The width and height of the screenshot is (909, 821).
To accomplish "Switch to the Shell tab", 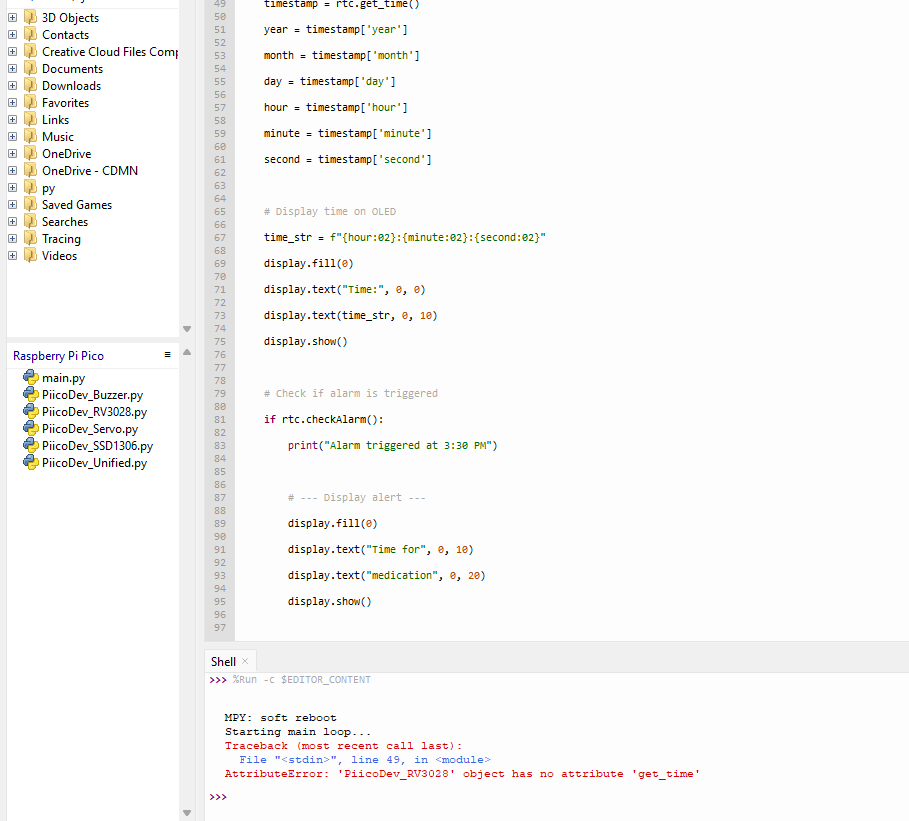I will (x=223, y=662).
